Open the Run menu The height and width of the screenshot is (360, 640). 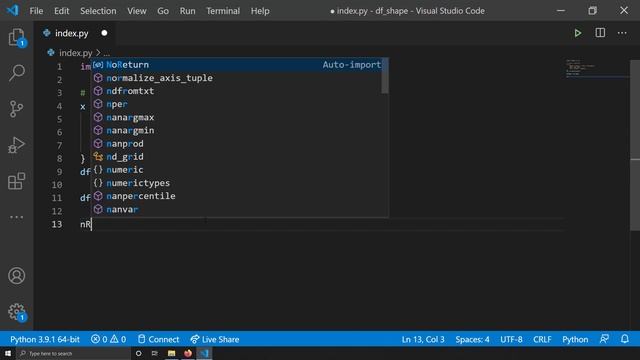187,11
